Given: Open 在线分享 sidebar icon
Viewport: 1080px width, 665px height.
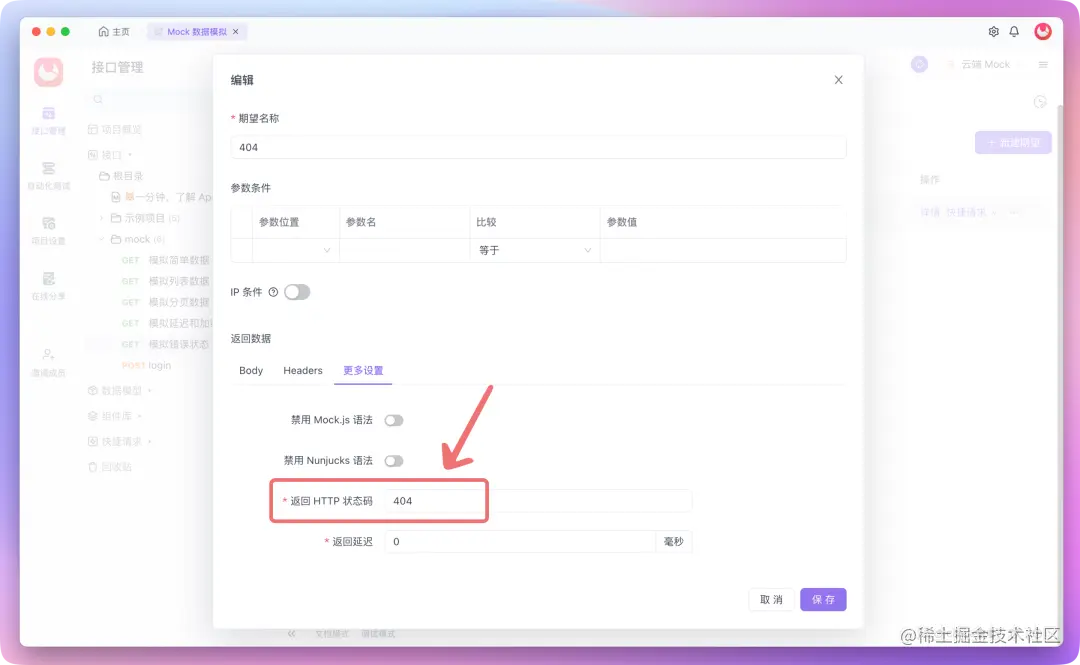Looking at the screenshot, I should (x=48, y=286).
